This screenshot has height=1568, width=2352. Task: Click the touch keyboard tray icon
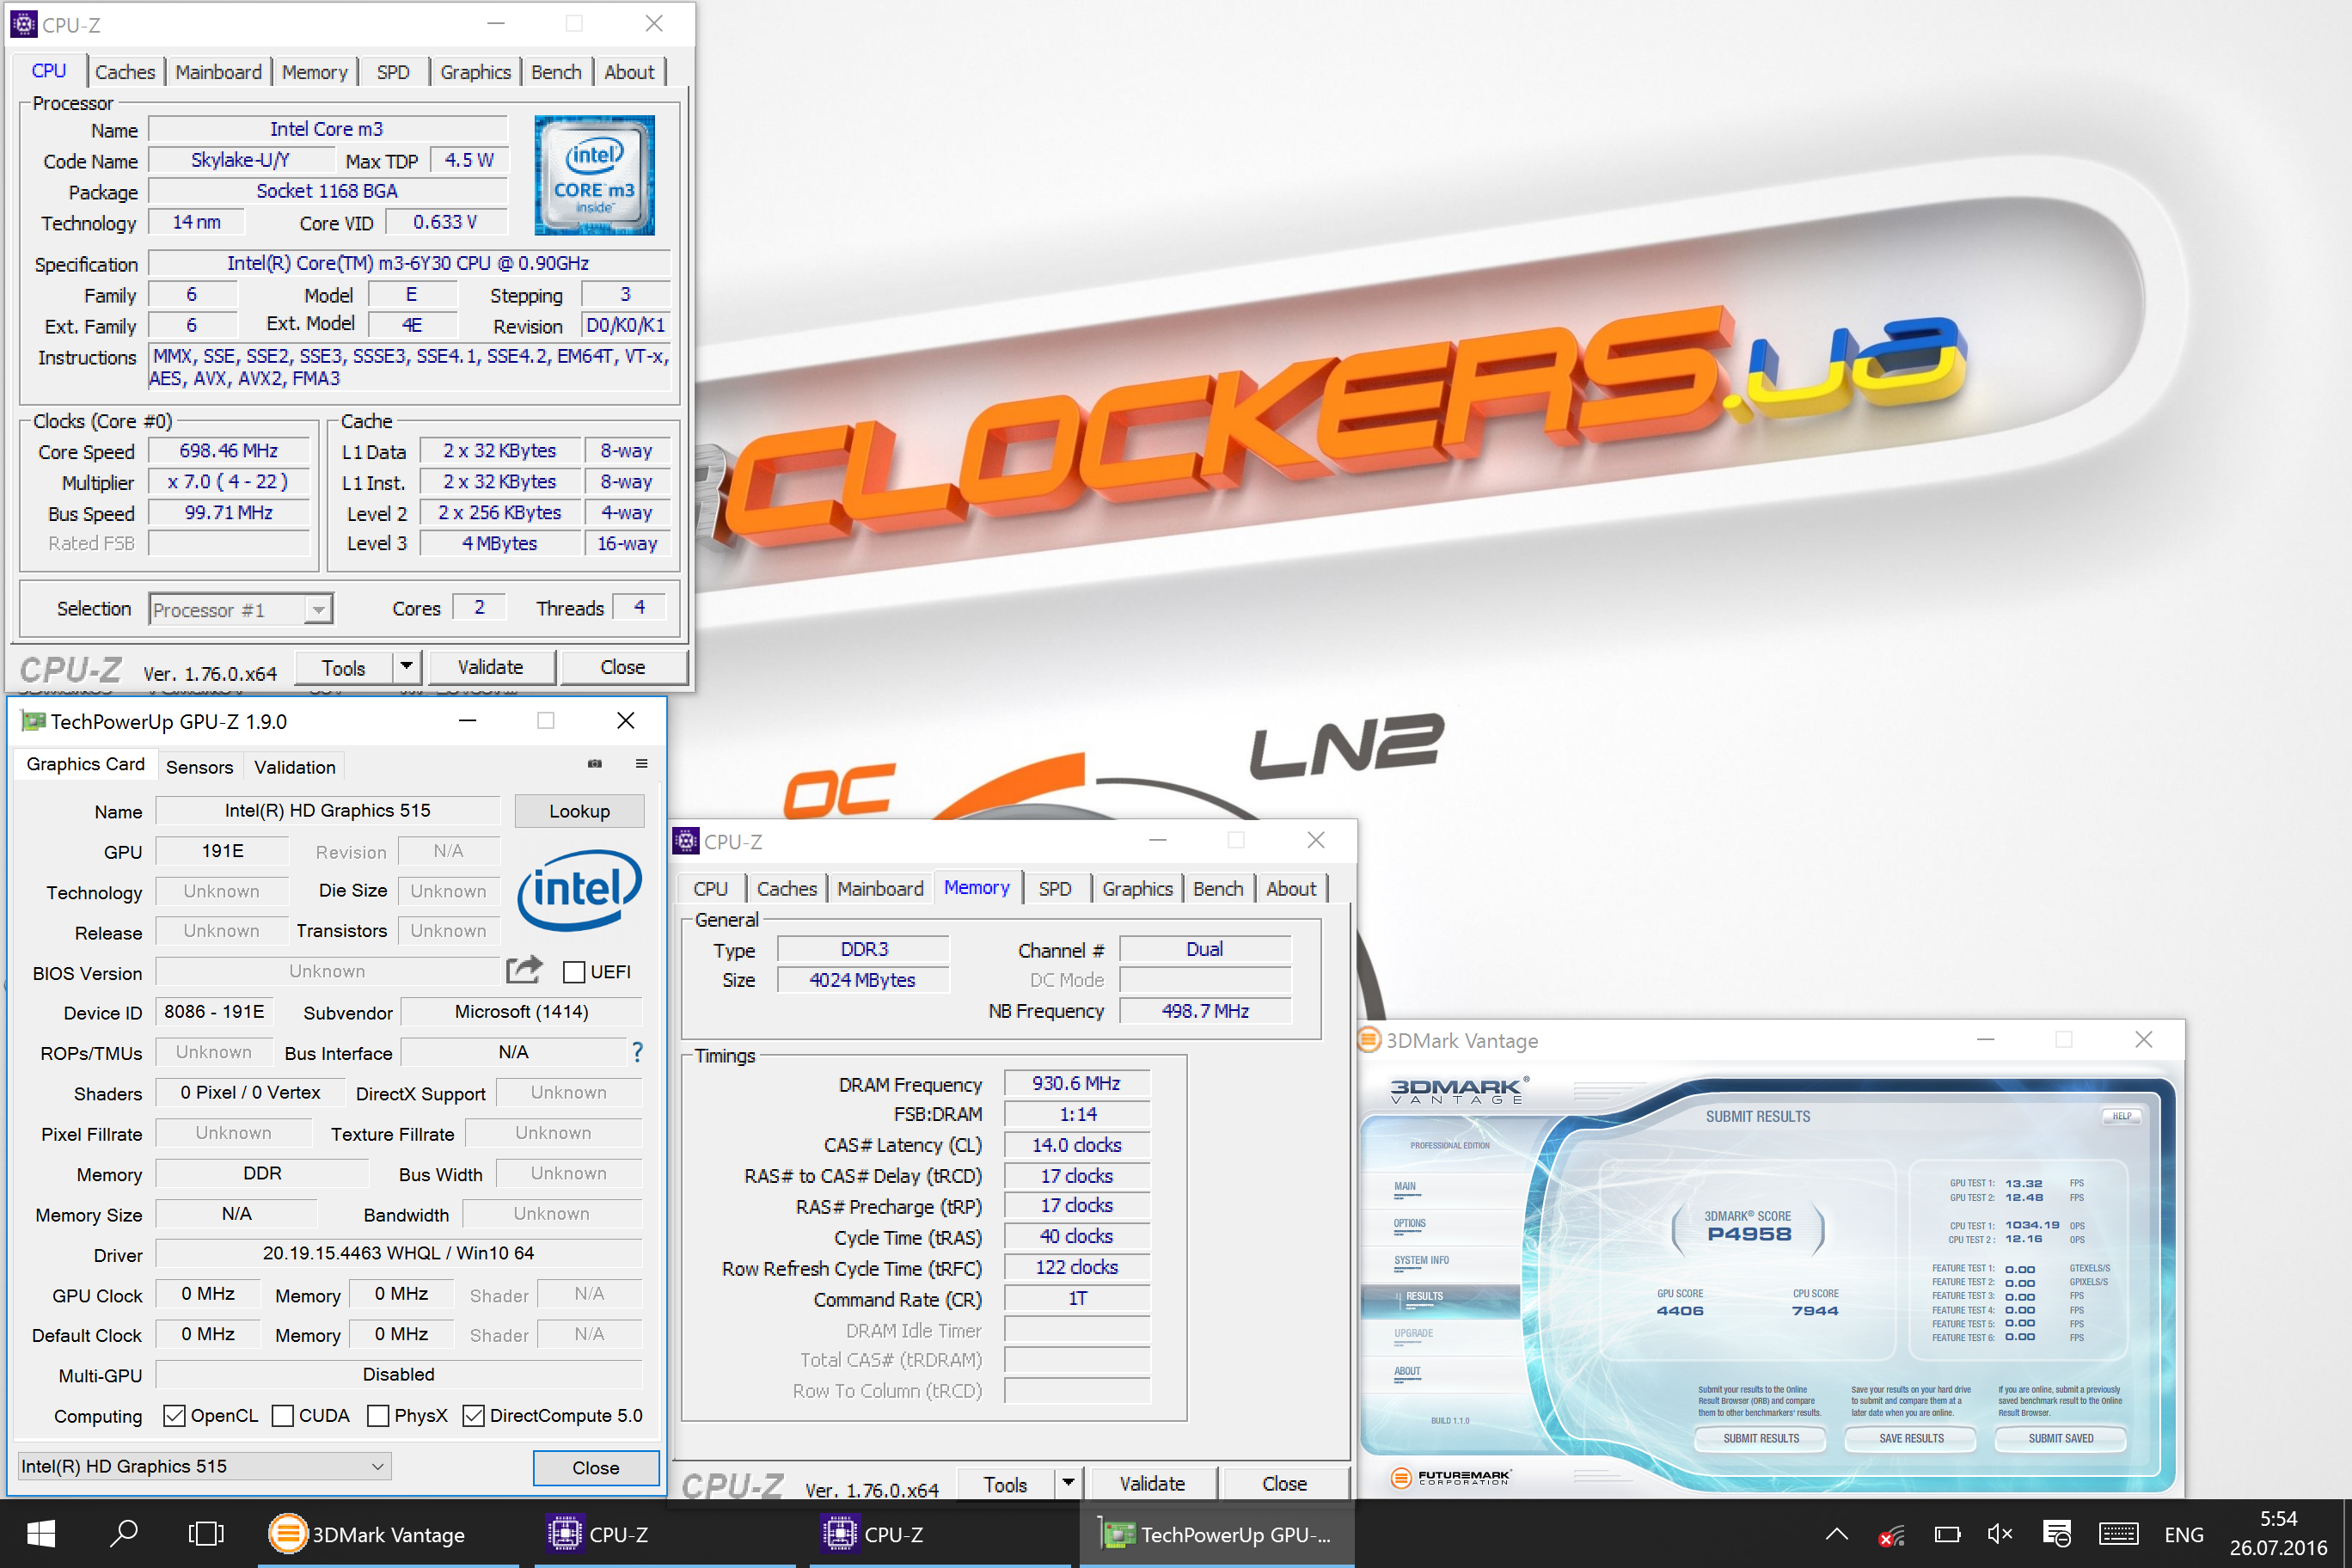click(2118, 1534)
